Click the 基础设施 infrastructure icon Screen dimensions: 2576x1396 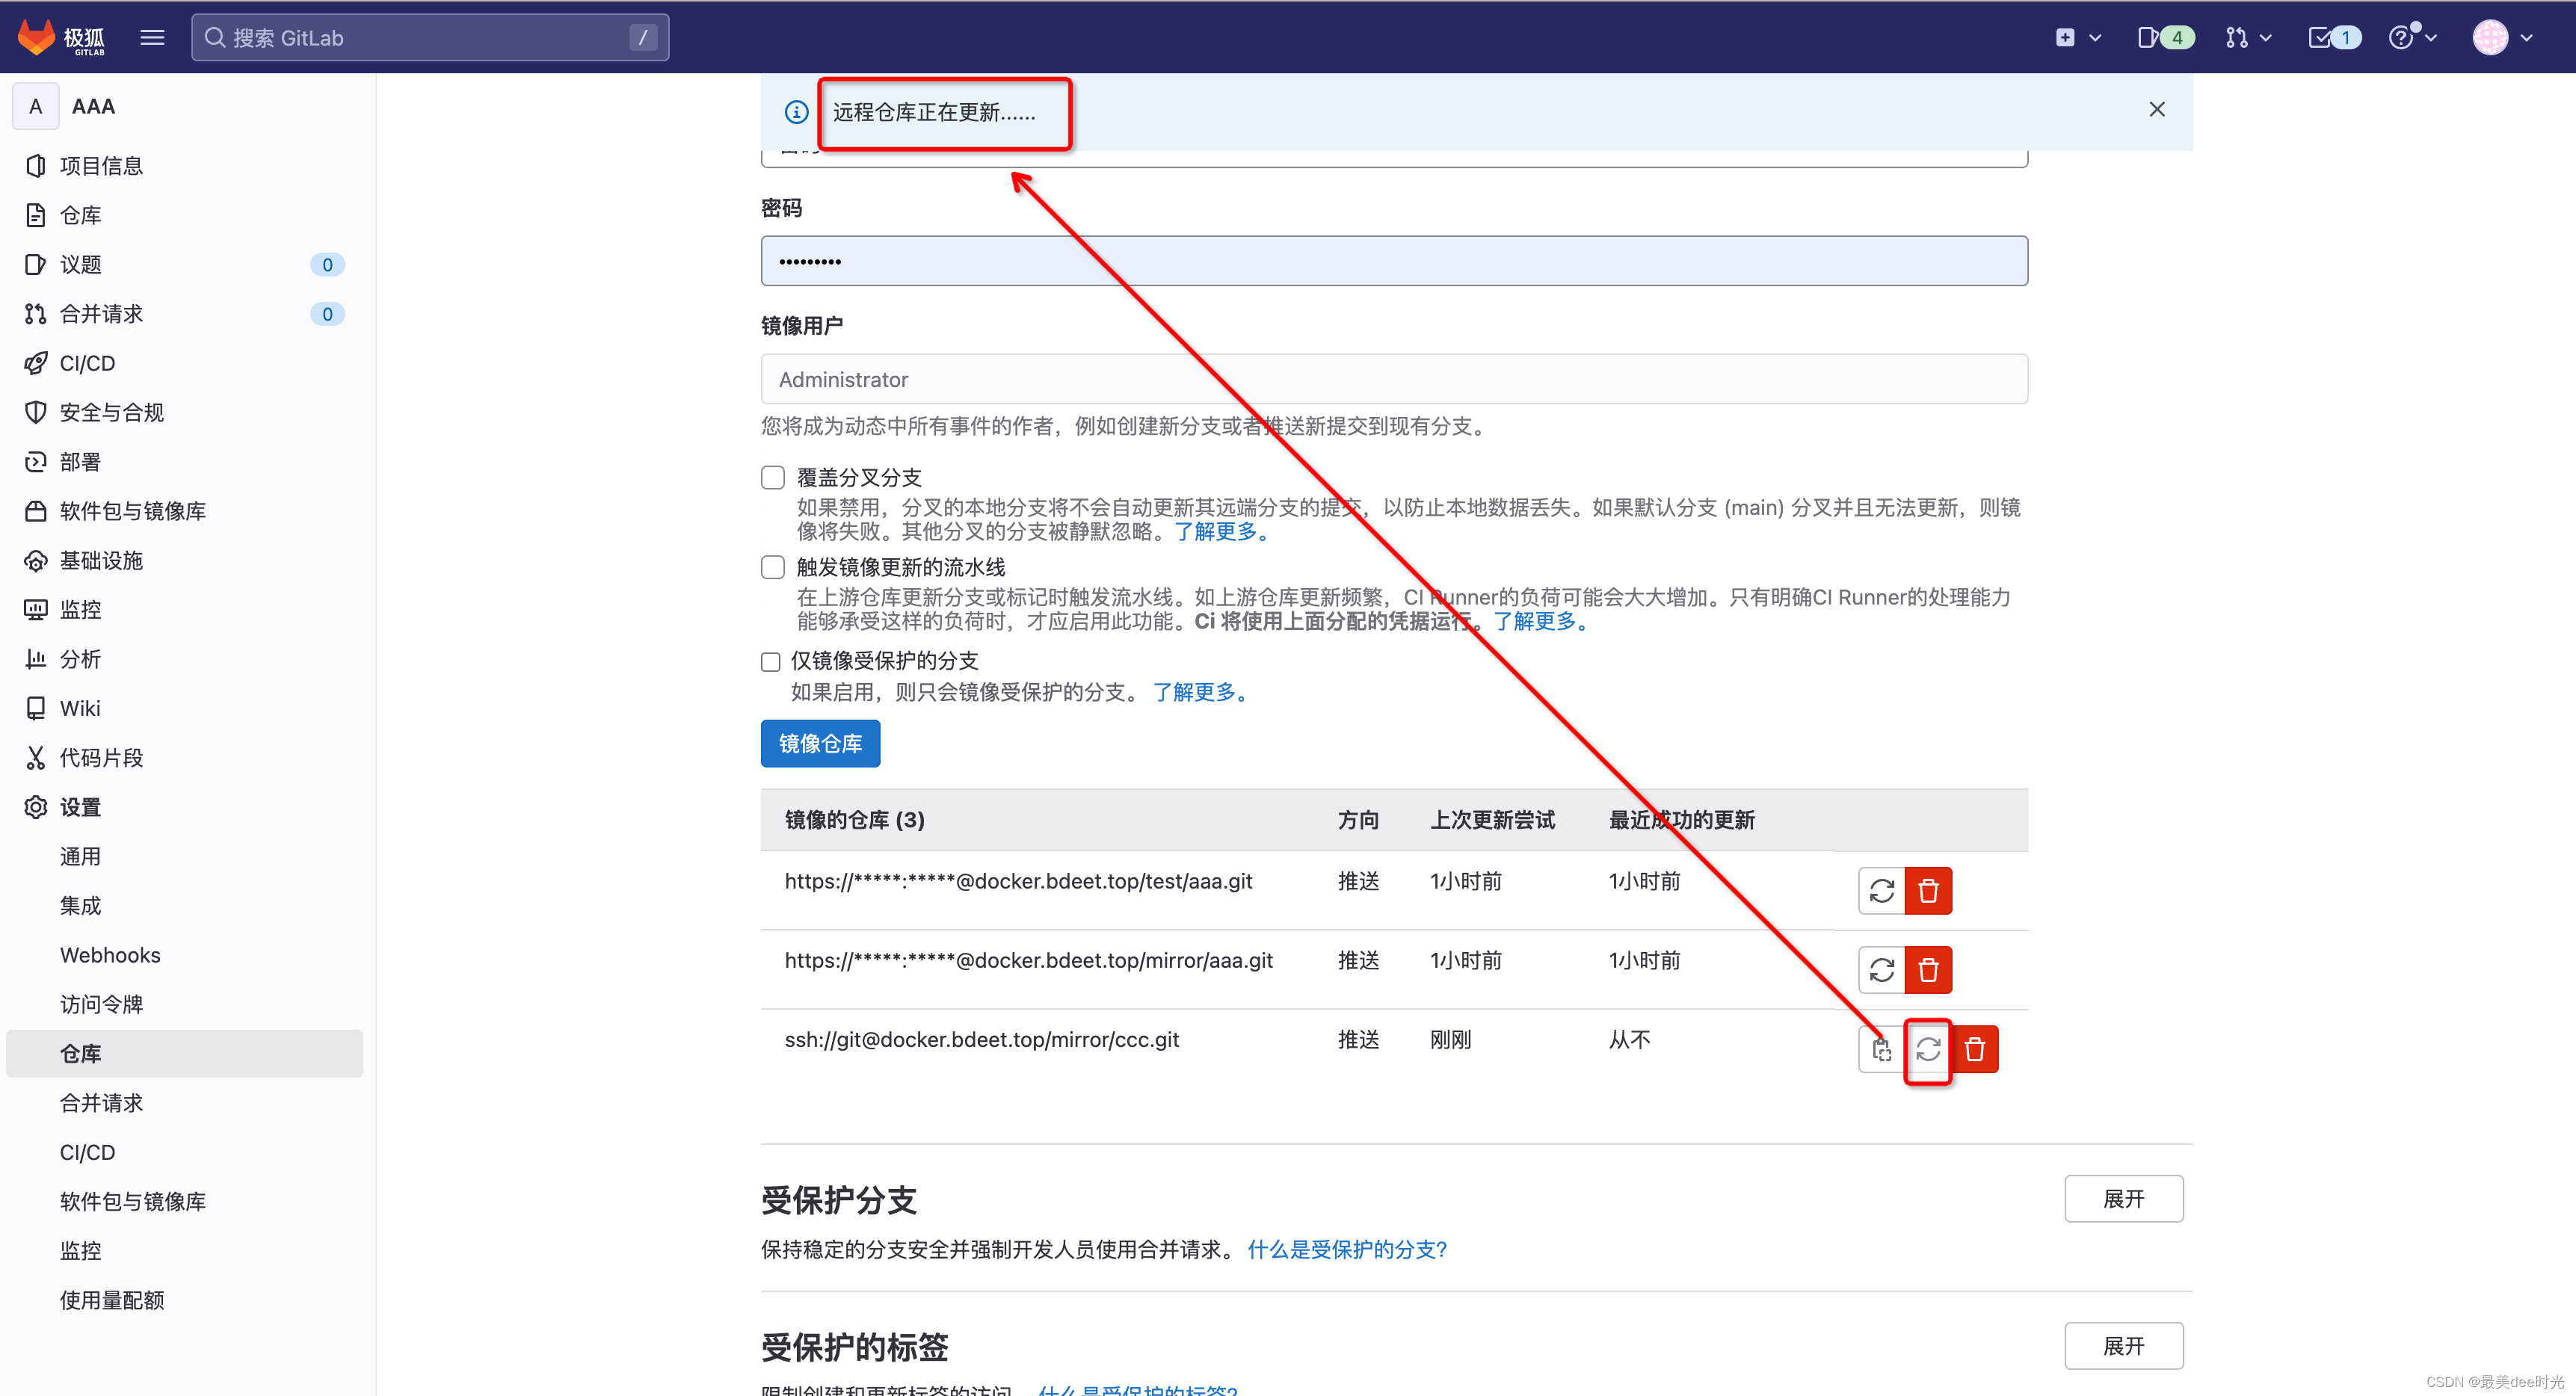pyautogui.click(x=36, y=560)
